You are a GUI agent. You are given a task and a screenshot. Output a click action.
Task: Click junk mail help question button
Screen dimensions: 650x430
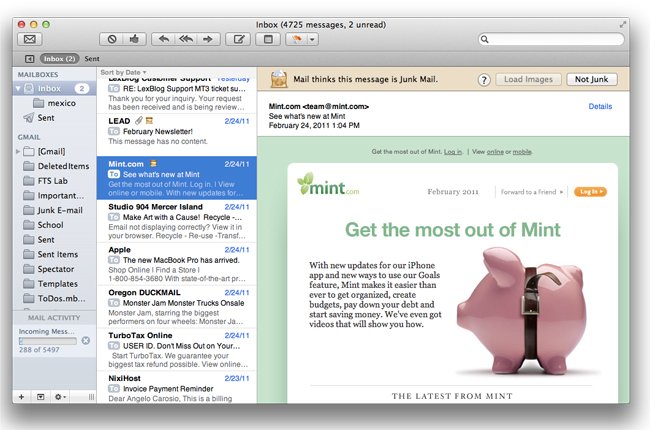tap(484, 80)
